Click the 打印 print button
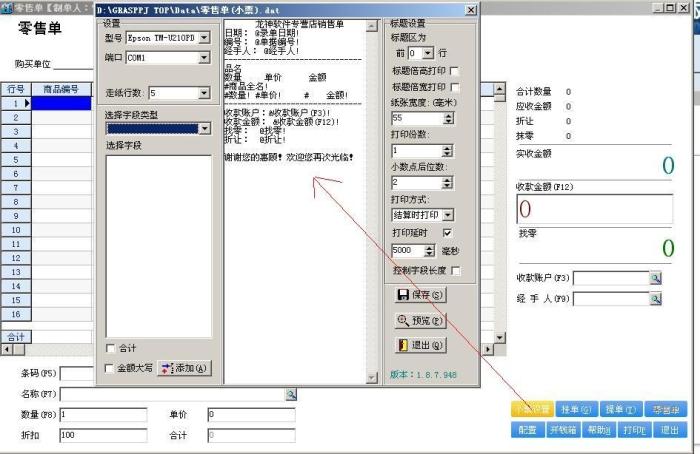Image resolution: width=700 pixels, height=454 pixels. (x=634, y=430)
